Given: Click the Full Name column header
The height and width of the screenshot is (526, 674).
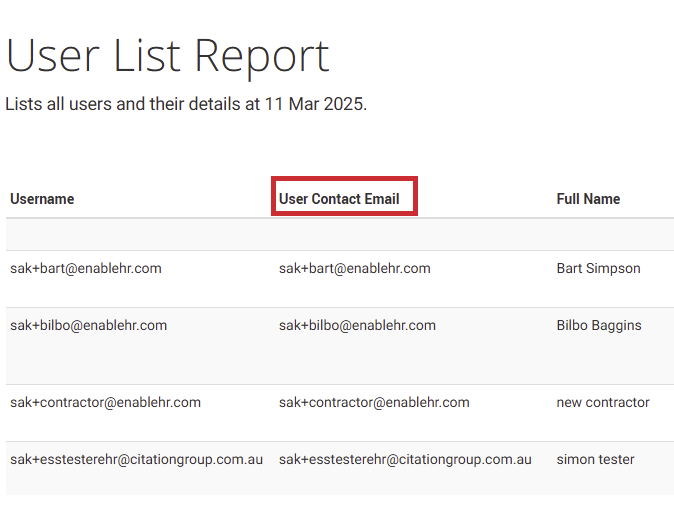Looking at the screenshot, I should tap(588, 199).
